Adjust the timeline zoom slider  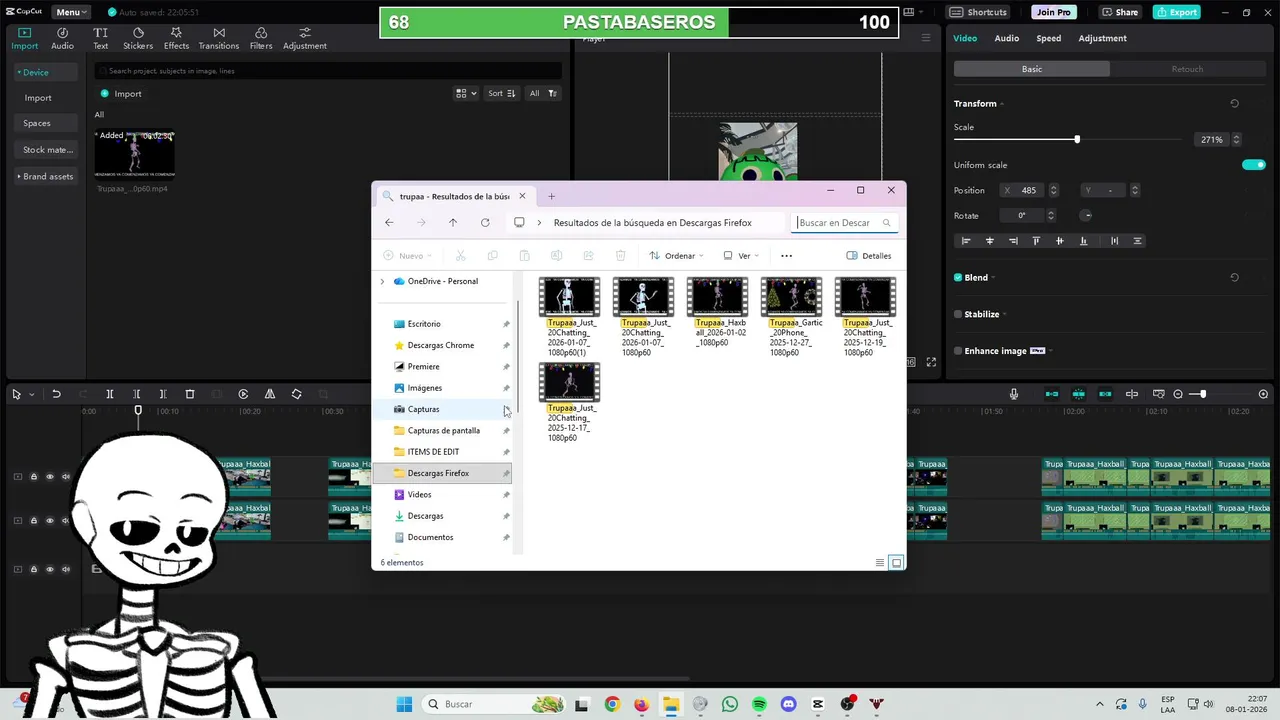point(1203,394)
